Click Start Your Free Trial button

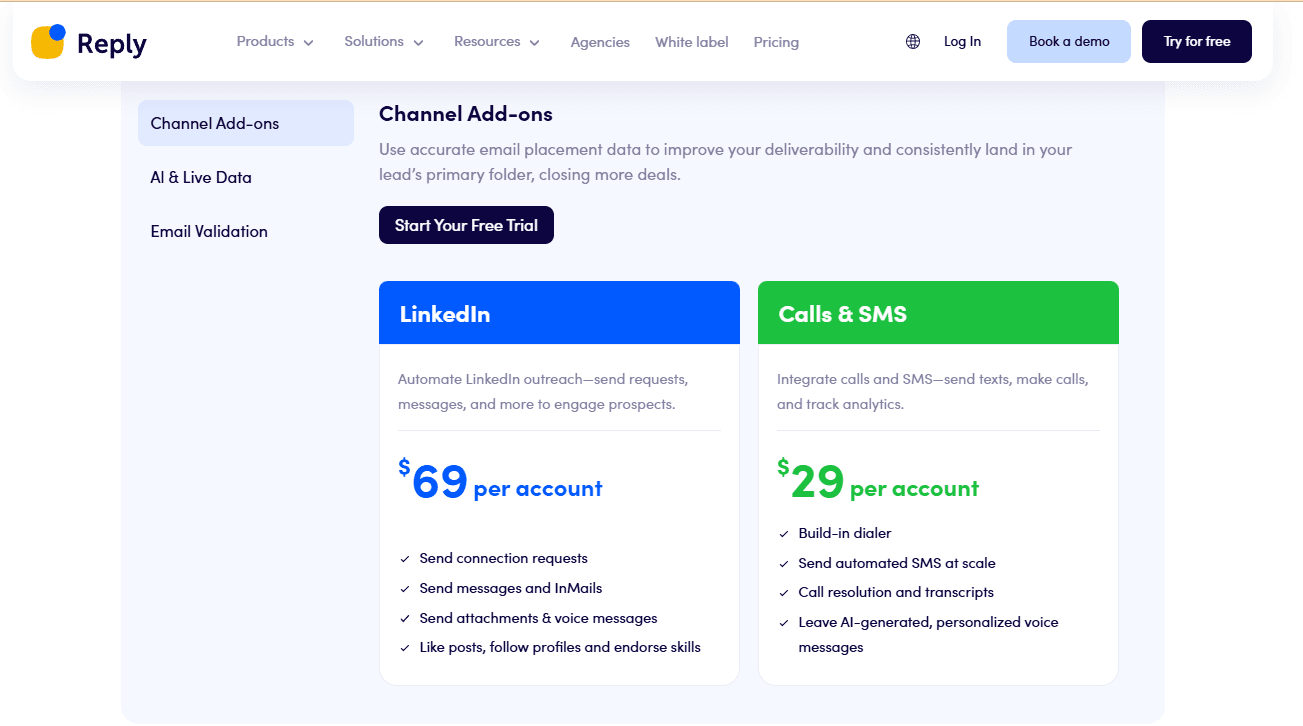pyautogui.click(x=466, y=226)
